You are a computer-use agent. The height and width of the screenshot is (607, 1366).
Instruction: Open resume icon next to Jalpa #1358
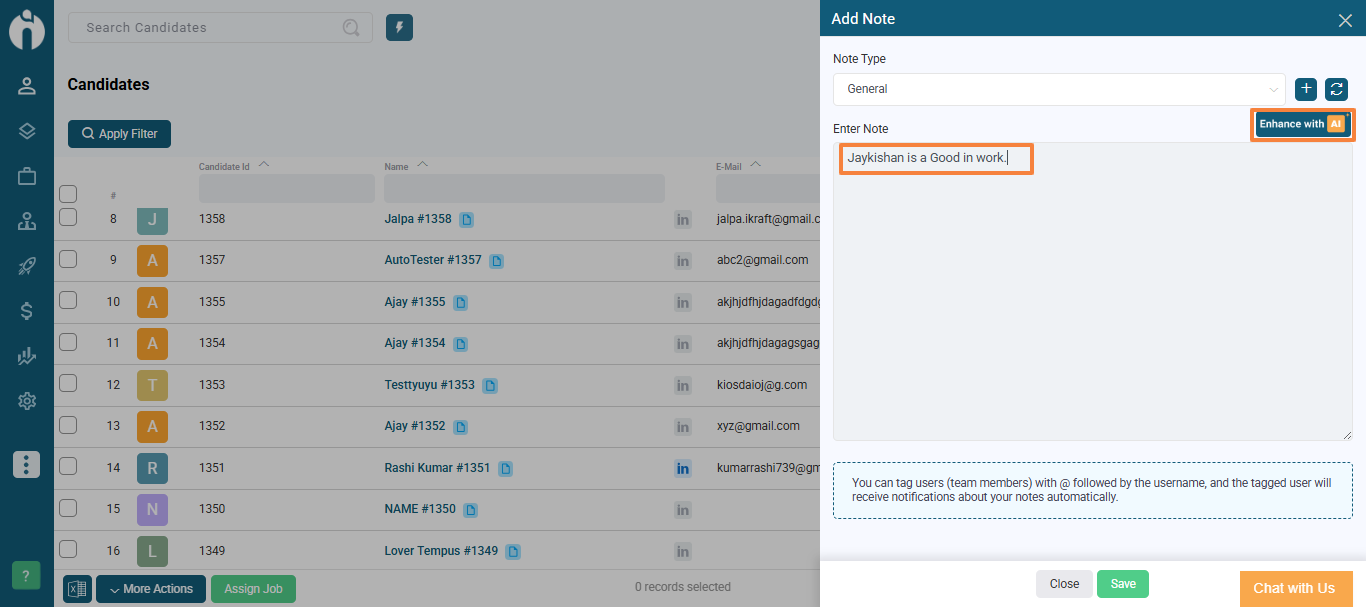(467, 219)
